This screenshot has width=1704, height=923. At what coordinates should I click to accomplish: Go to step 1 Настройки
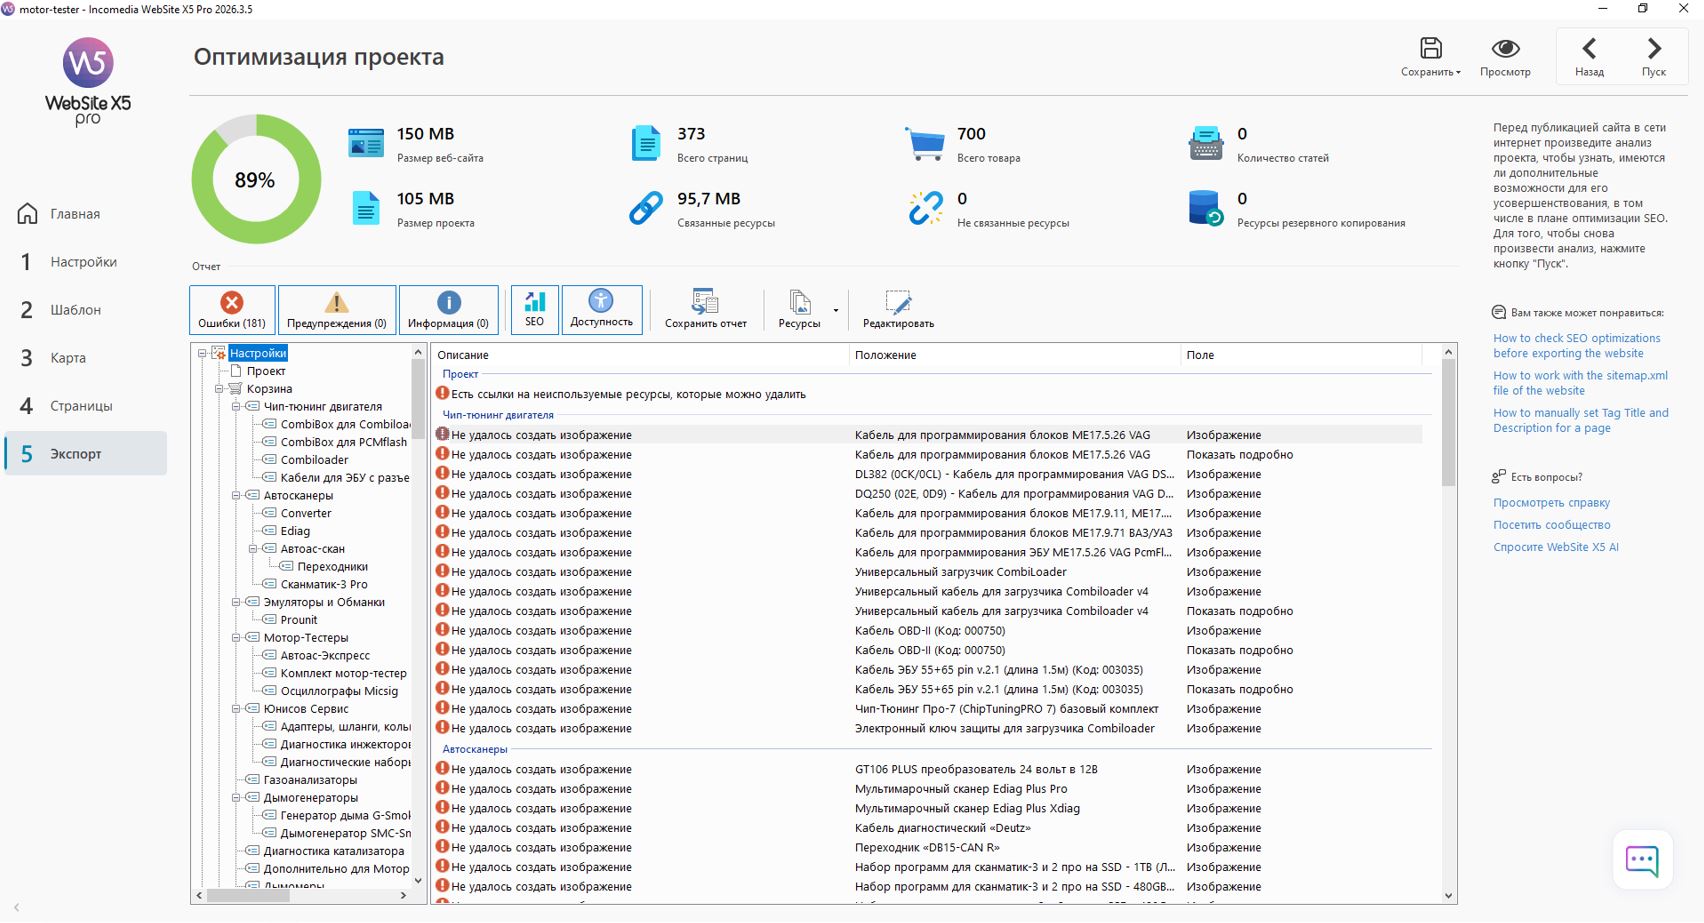pos(86,262)
